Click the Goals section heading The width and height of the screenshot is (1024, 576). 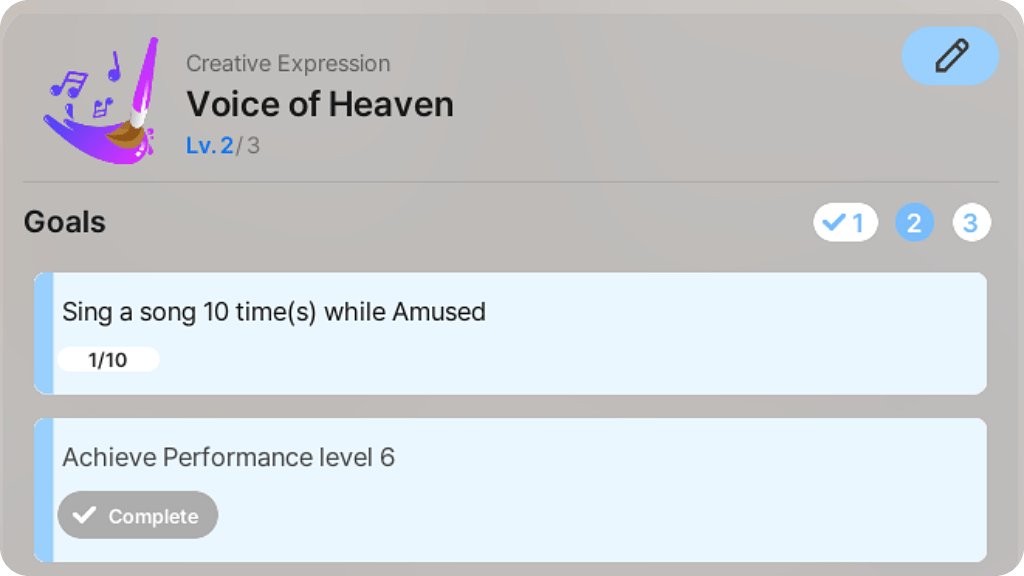[x=65, y=222]
